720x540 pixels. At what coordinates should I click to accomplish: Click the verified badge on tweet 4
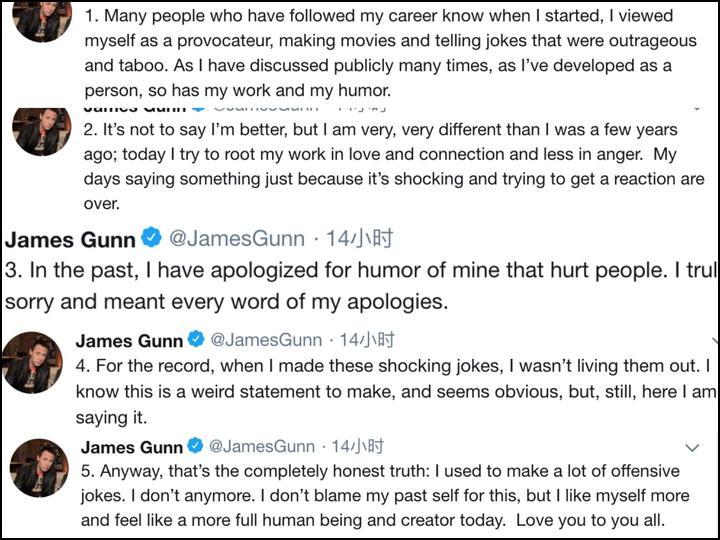click(x=197, y=340)
